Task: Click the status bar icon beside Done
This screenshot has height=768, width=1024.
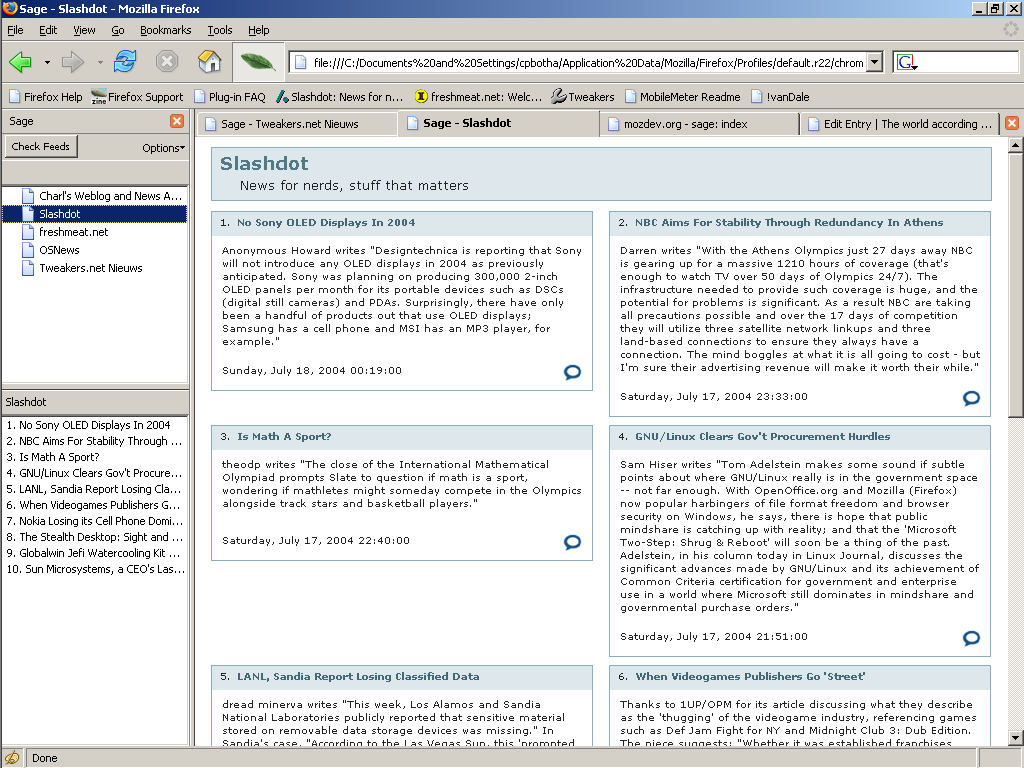Action: point(12,758)
